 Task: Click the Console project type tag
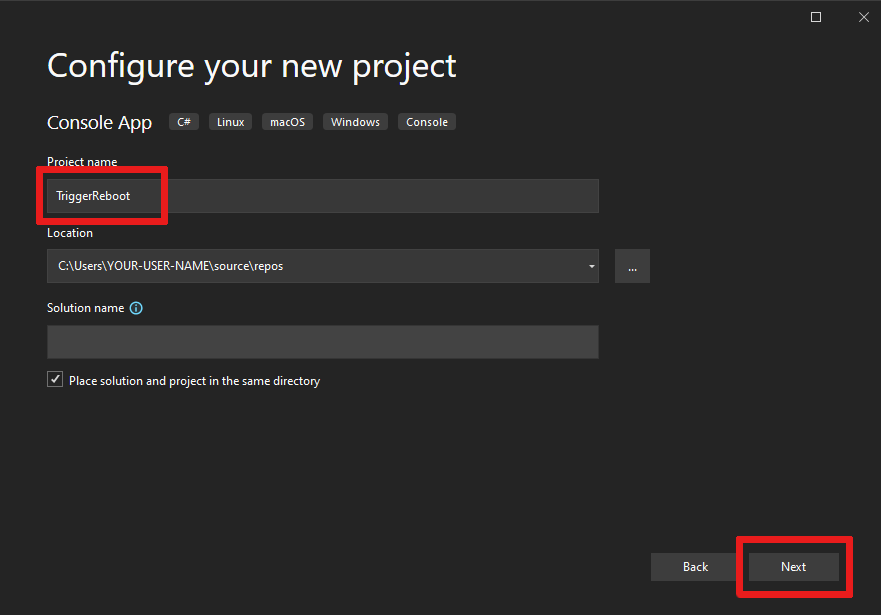click(x=426, y=121)
